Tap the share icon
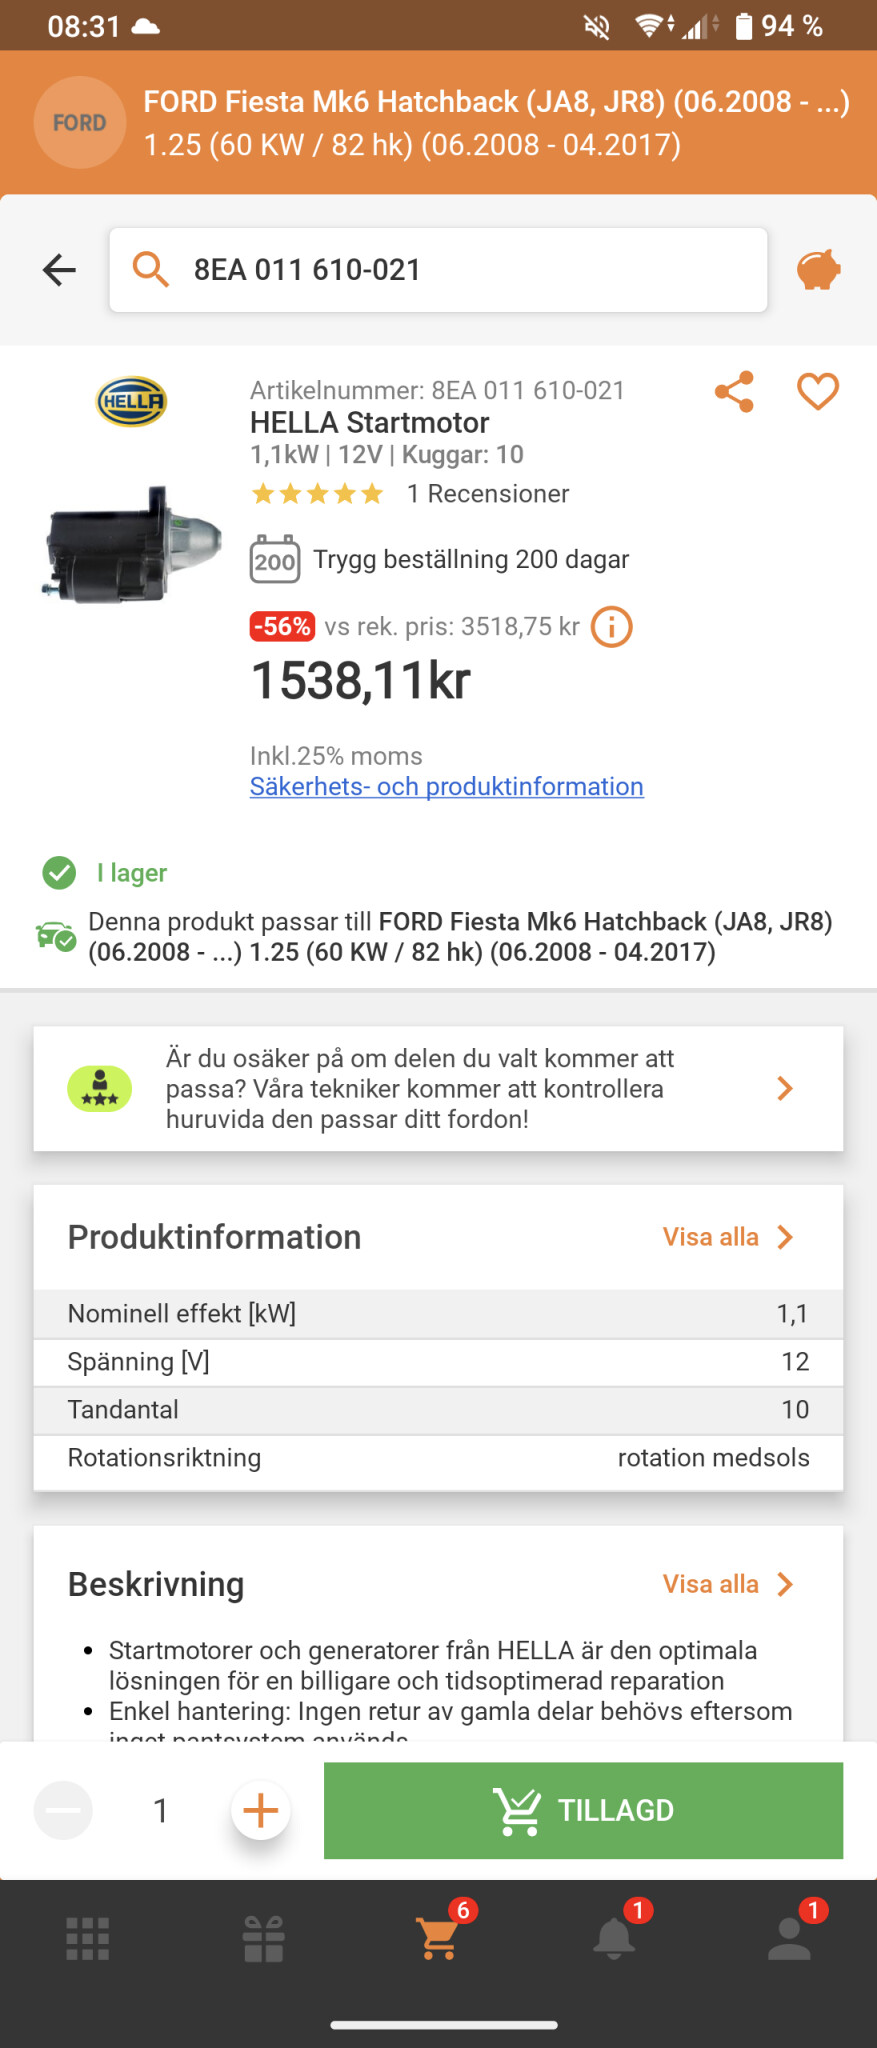 click(x=734, y=392)
